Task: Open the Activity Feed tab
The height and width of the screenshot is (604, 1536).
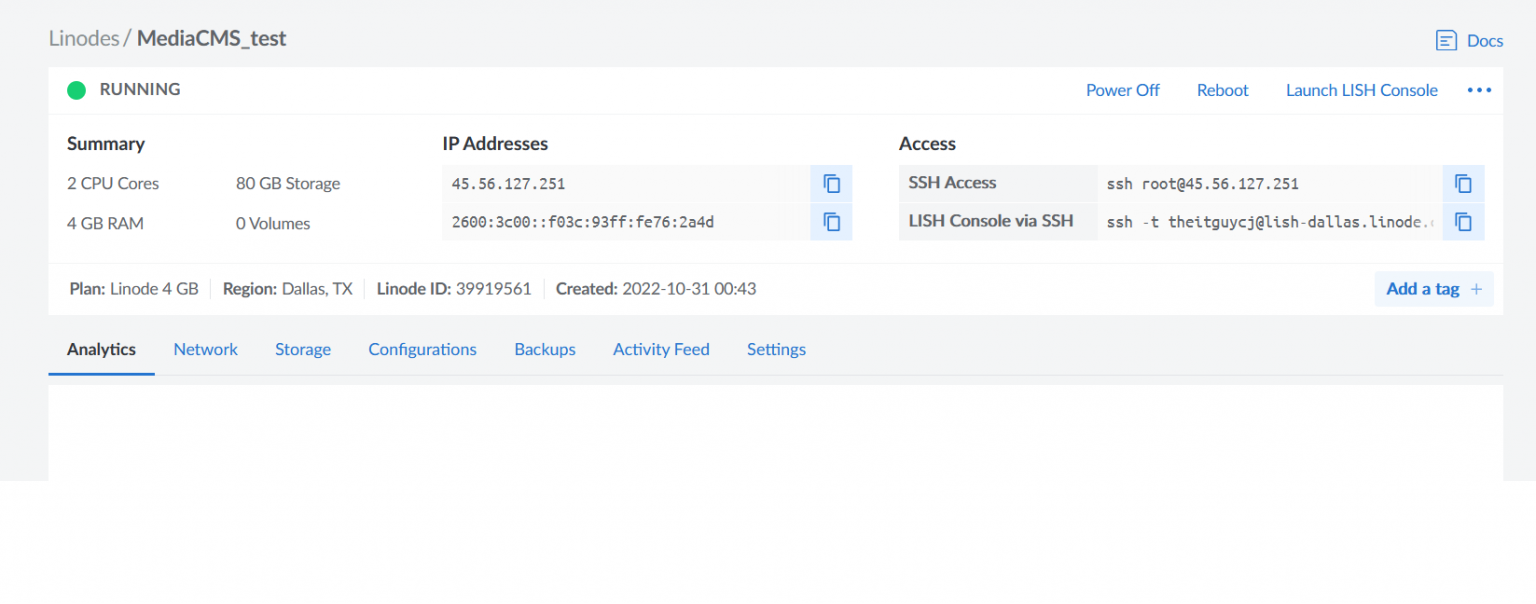Action: coord(661,349)
